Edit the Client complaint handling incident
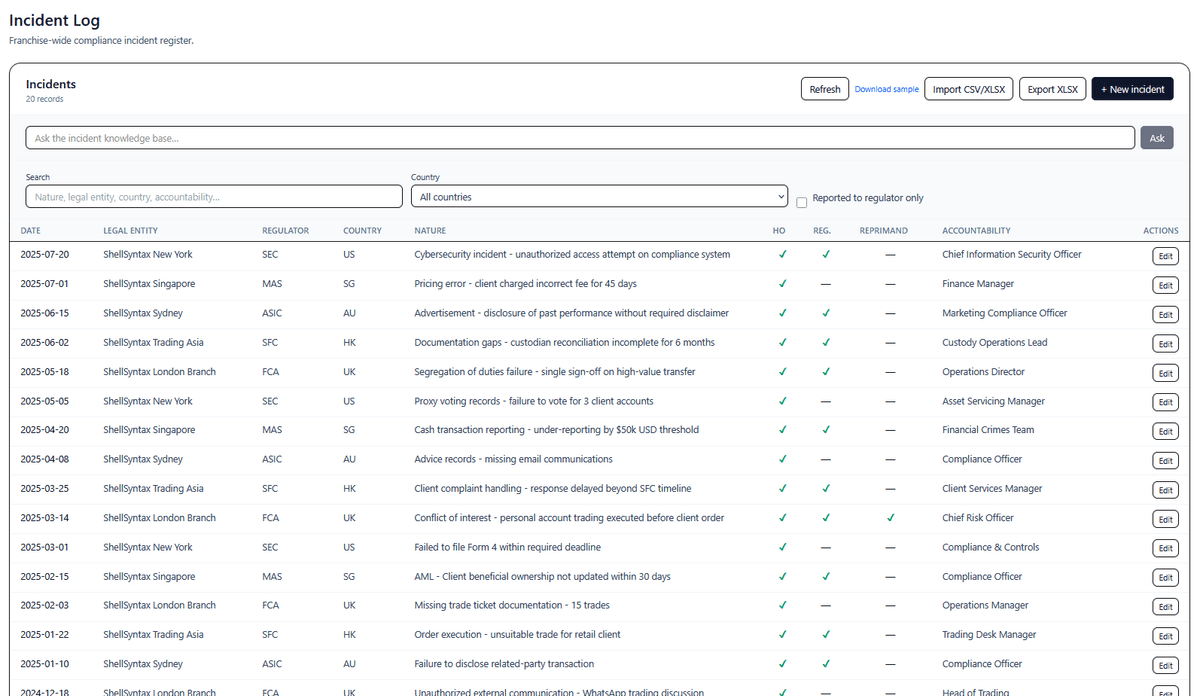The width and height of the screenshot is (1200, 696). (x=1165, y=490)
